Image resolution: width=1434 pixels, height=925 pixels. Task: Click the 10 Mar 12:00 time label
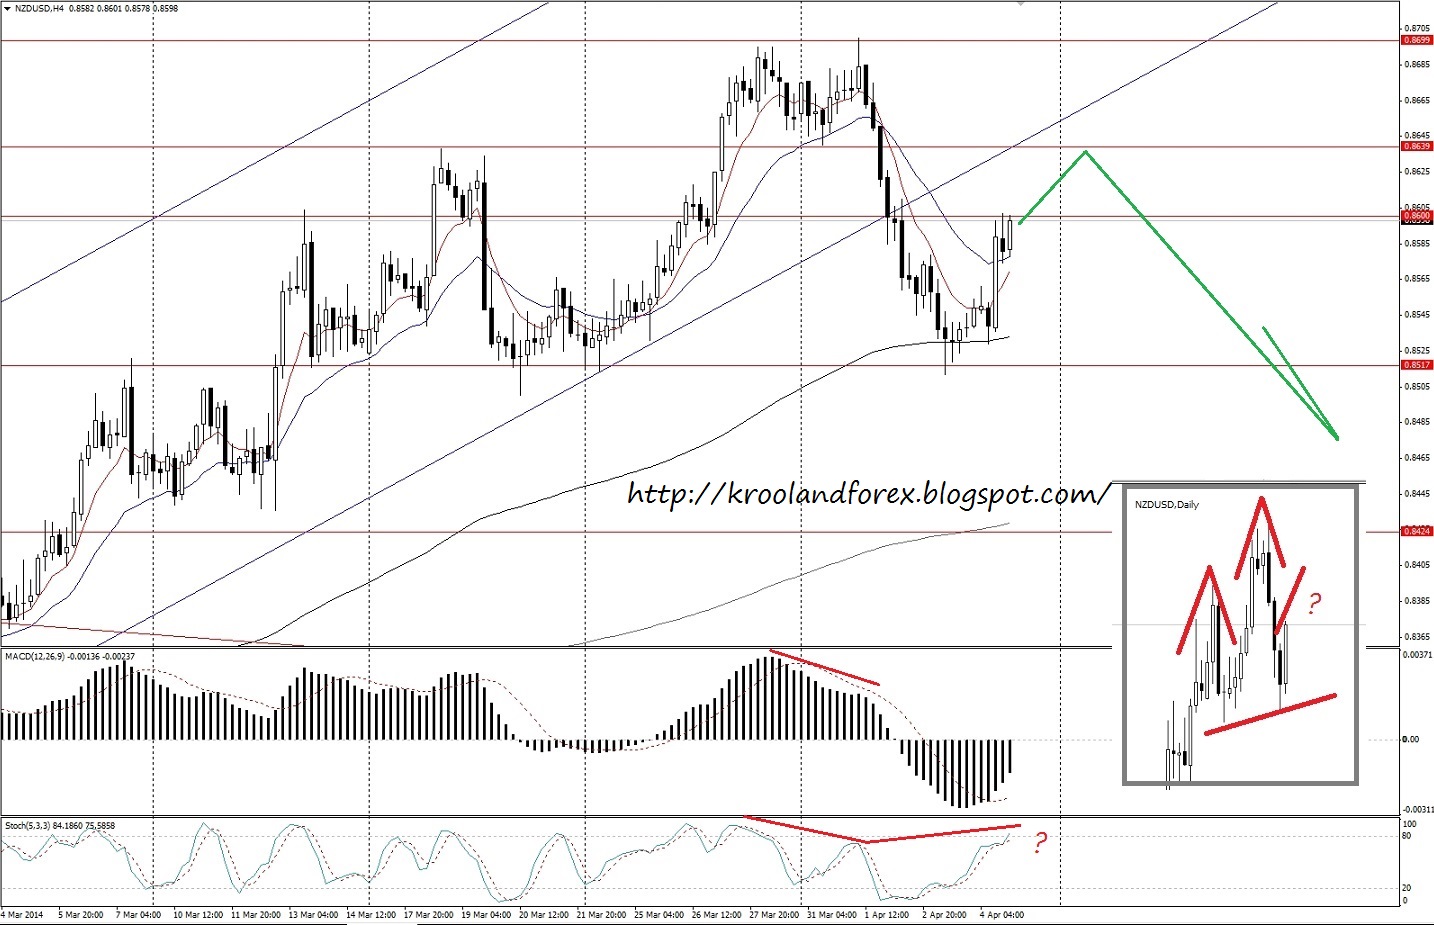(198, 914)
